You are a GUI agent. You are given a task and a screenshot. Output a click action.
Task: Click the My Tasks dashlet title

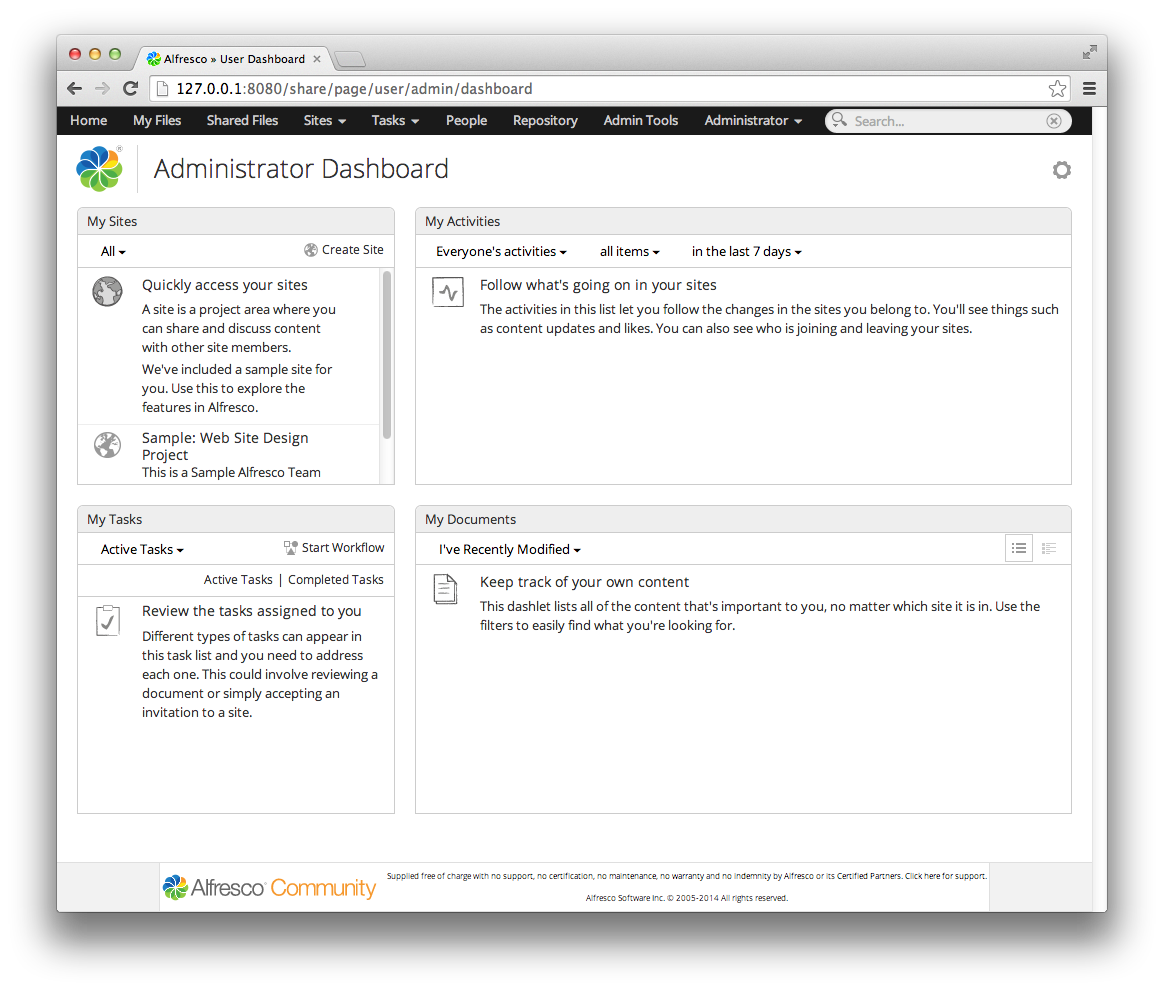pos(114,520)
